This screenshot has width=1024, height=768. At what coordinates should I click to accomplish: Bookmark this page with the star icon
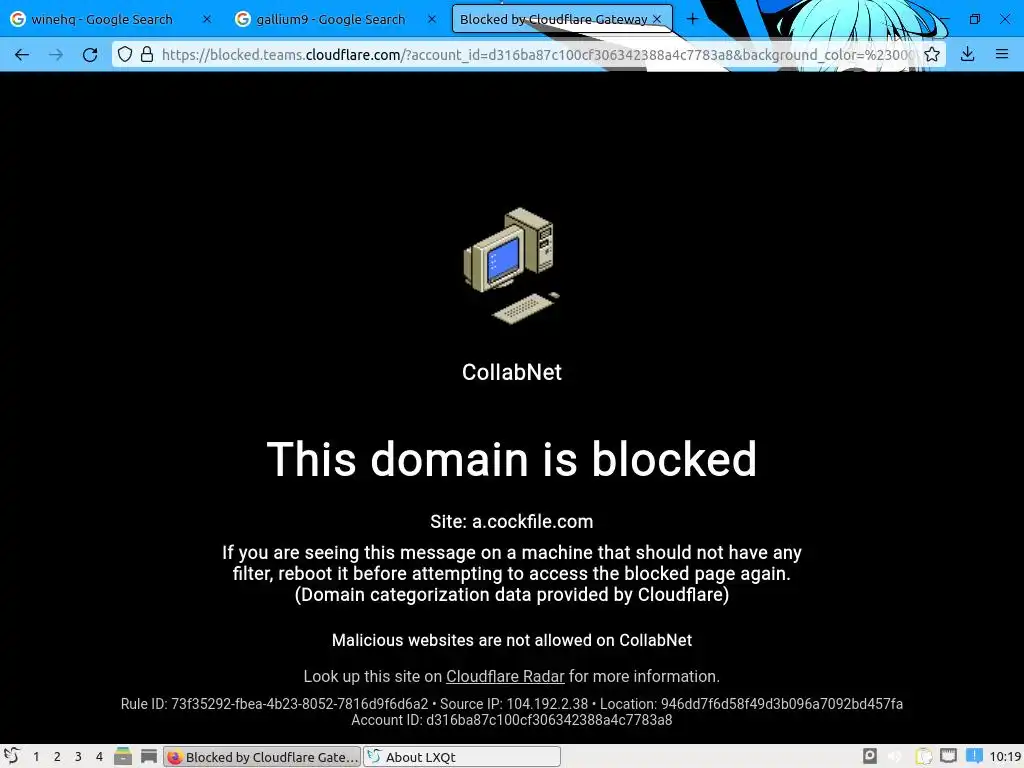click(932, 55)
